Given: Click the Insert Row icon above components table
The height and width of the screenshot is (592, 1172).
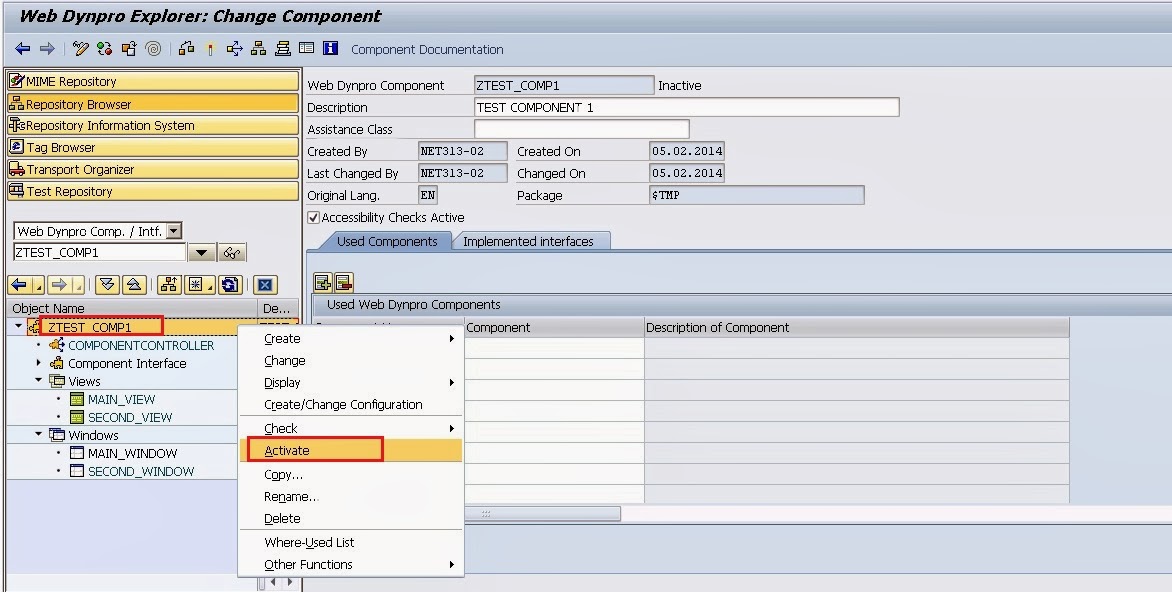Looking at the screenshot, I should pyautogui.click(x=323, y=283).
